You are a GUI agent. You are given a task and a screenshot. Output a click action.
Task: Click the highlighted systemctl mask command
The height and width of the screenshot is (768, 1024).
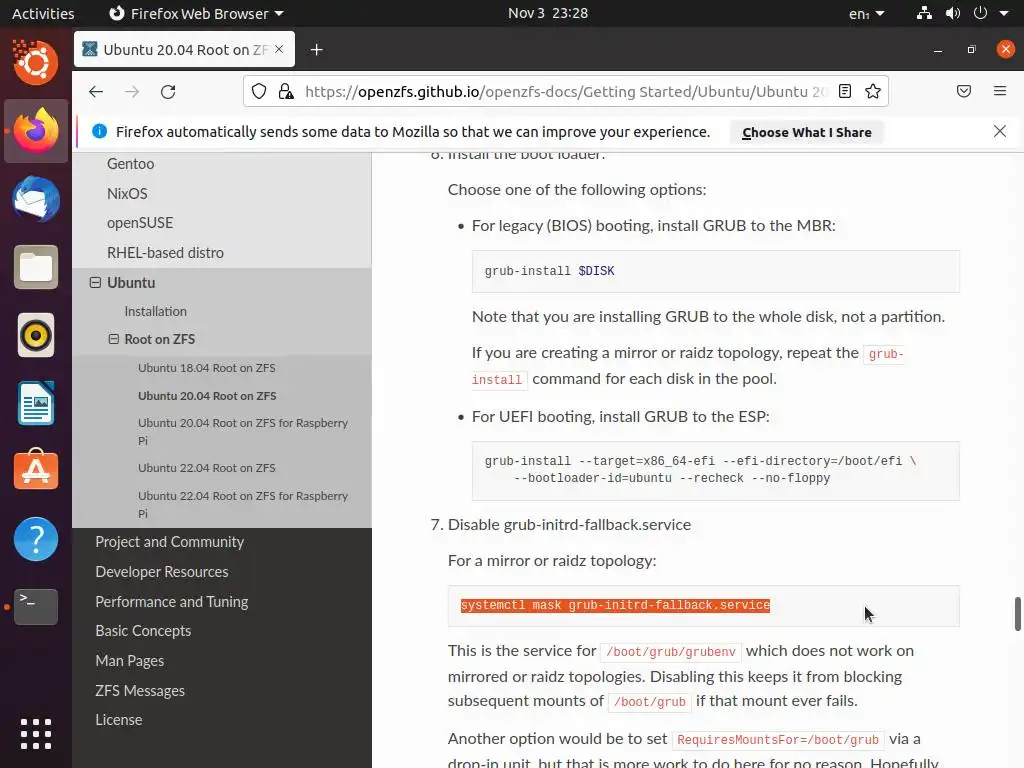[615, 605]
